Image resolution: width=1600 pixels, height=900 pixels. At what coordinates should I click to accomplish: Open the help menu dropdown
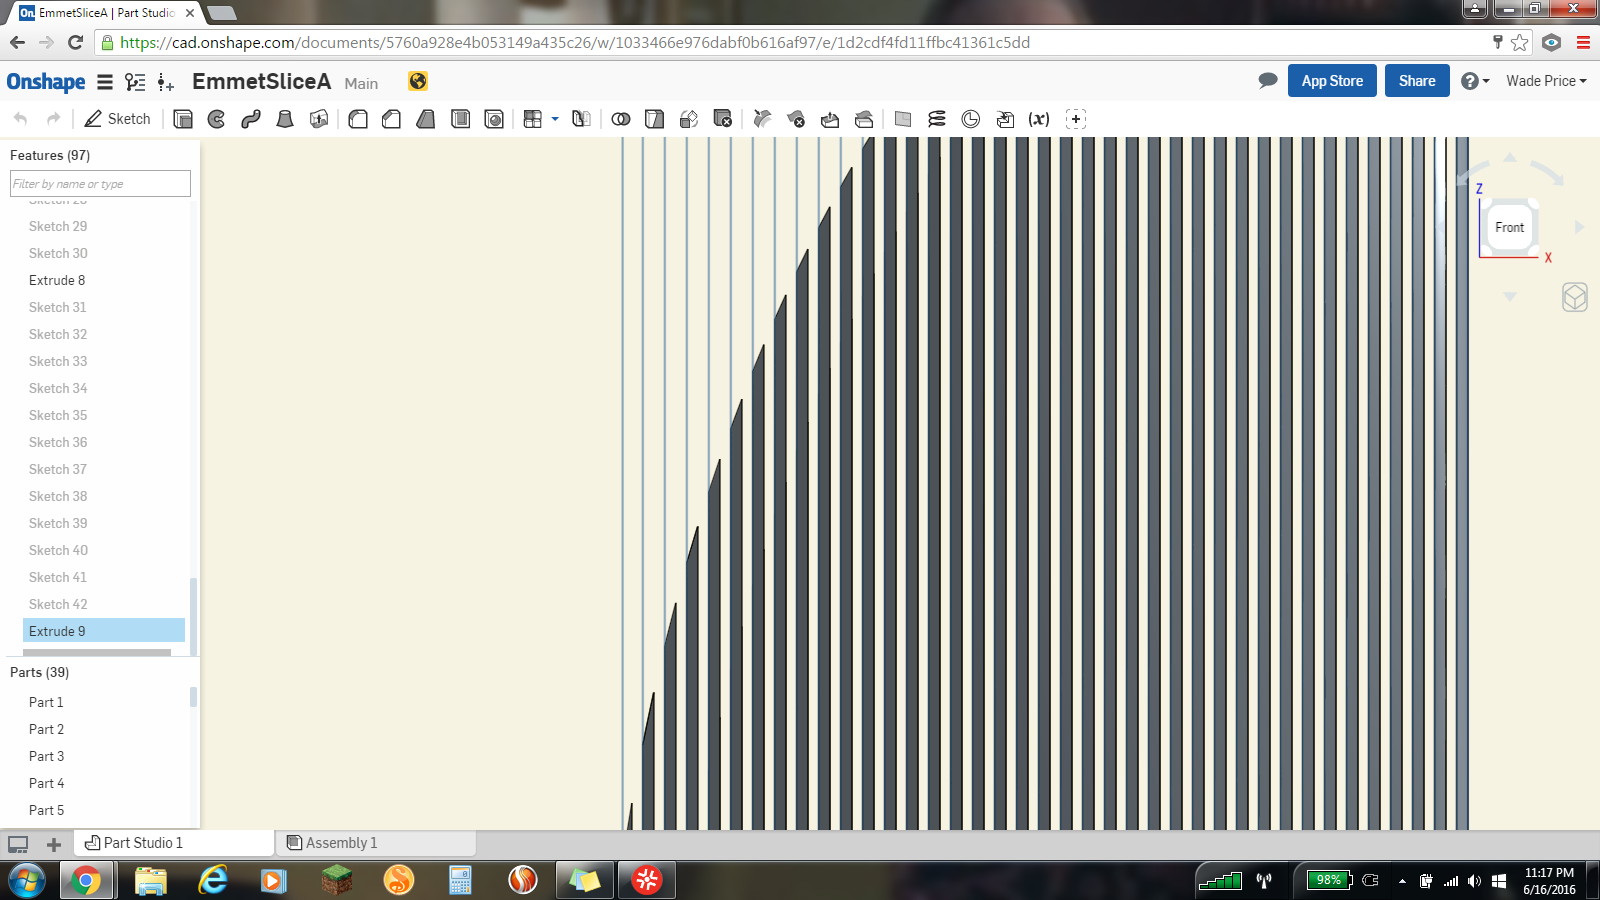click(x=1475, y=81)
